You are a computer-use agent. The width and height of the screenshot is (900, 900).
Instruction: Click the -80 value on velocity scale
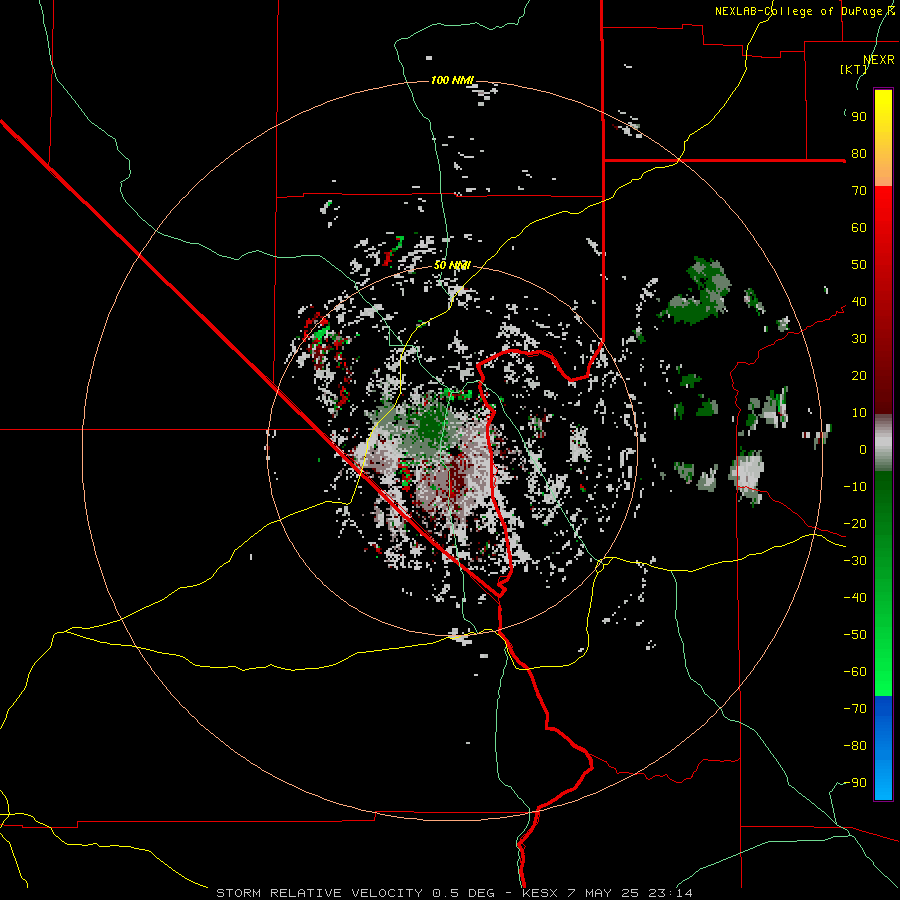coord(855,746)
